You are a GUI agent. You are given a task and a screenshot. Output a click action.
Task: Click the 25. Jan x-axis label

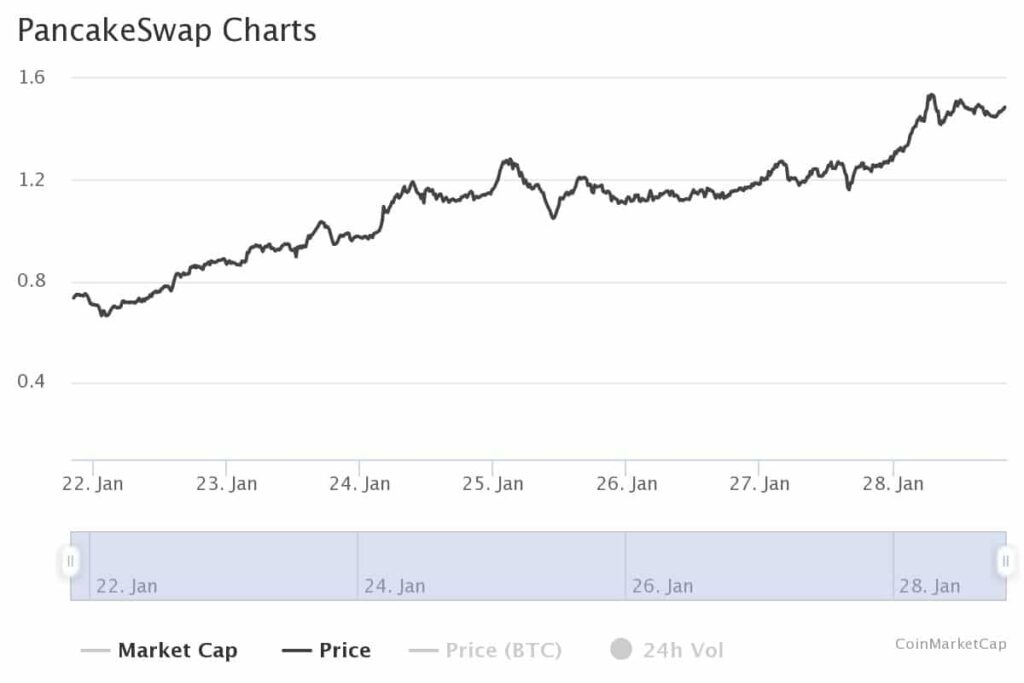coord(492,484)
